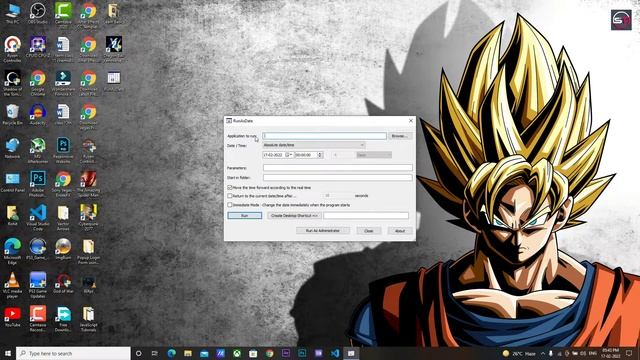The height and width of the screenshot is (360, 640).
Task: Open the taskbar clock and date
Action: click(x=611, y=353)
